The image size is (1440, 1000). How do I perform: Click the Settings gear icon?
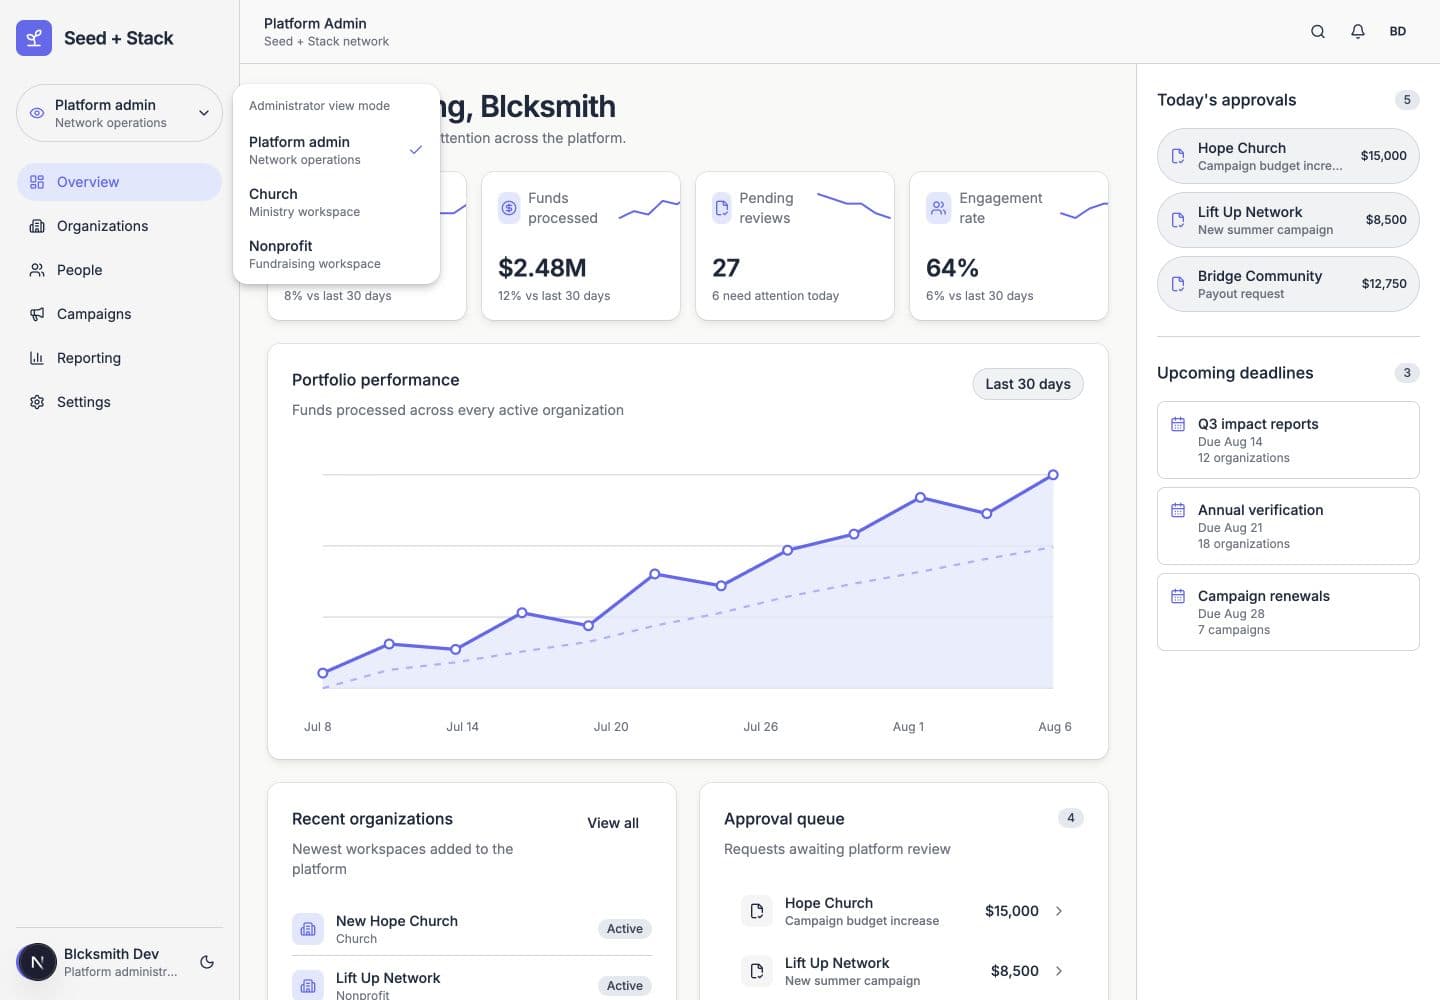pyautogui.click(x=37, y=402)
